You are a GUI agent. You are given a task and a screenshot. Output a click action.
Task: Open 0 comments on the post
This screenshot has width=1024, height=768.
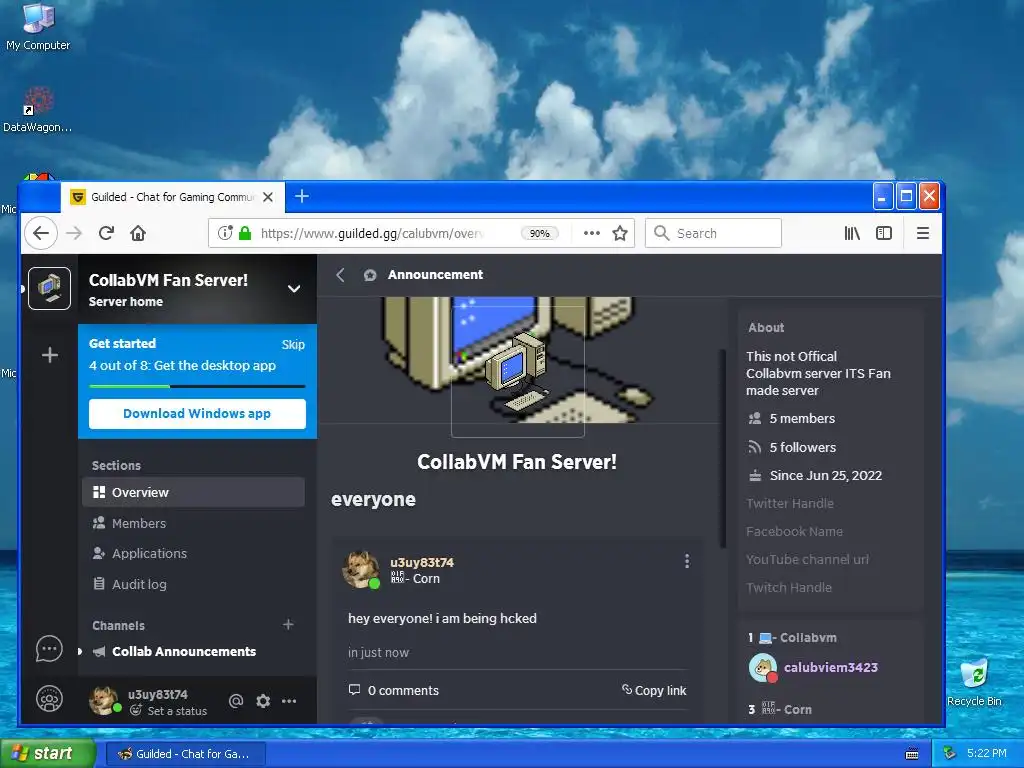click(x=393, y=690)
